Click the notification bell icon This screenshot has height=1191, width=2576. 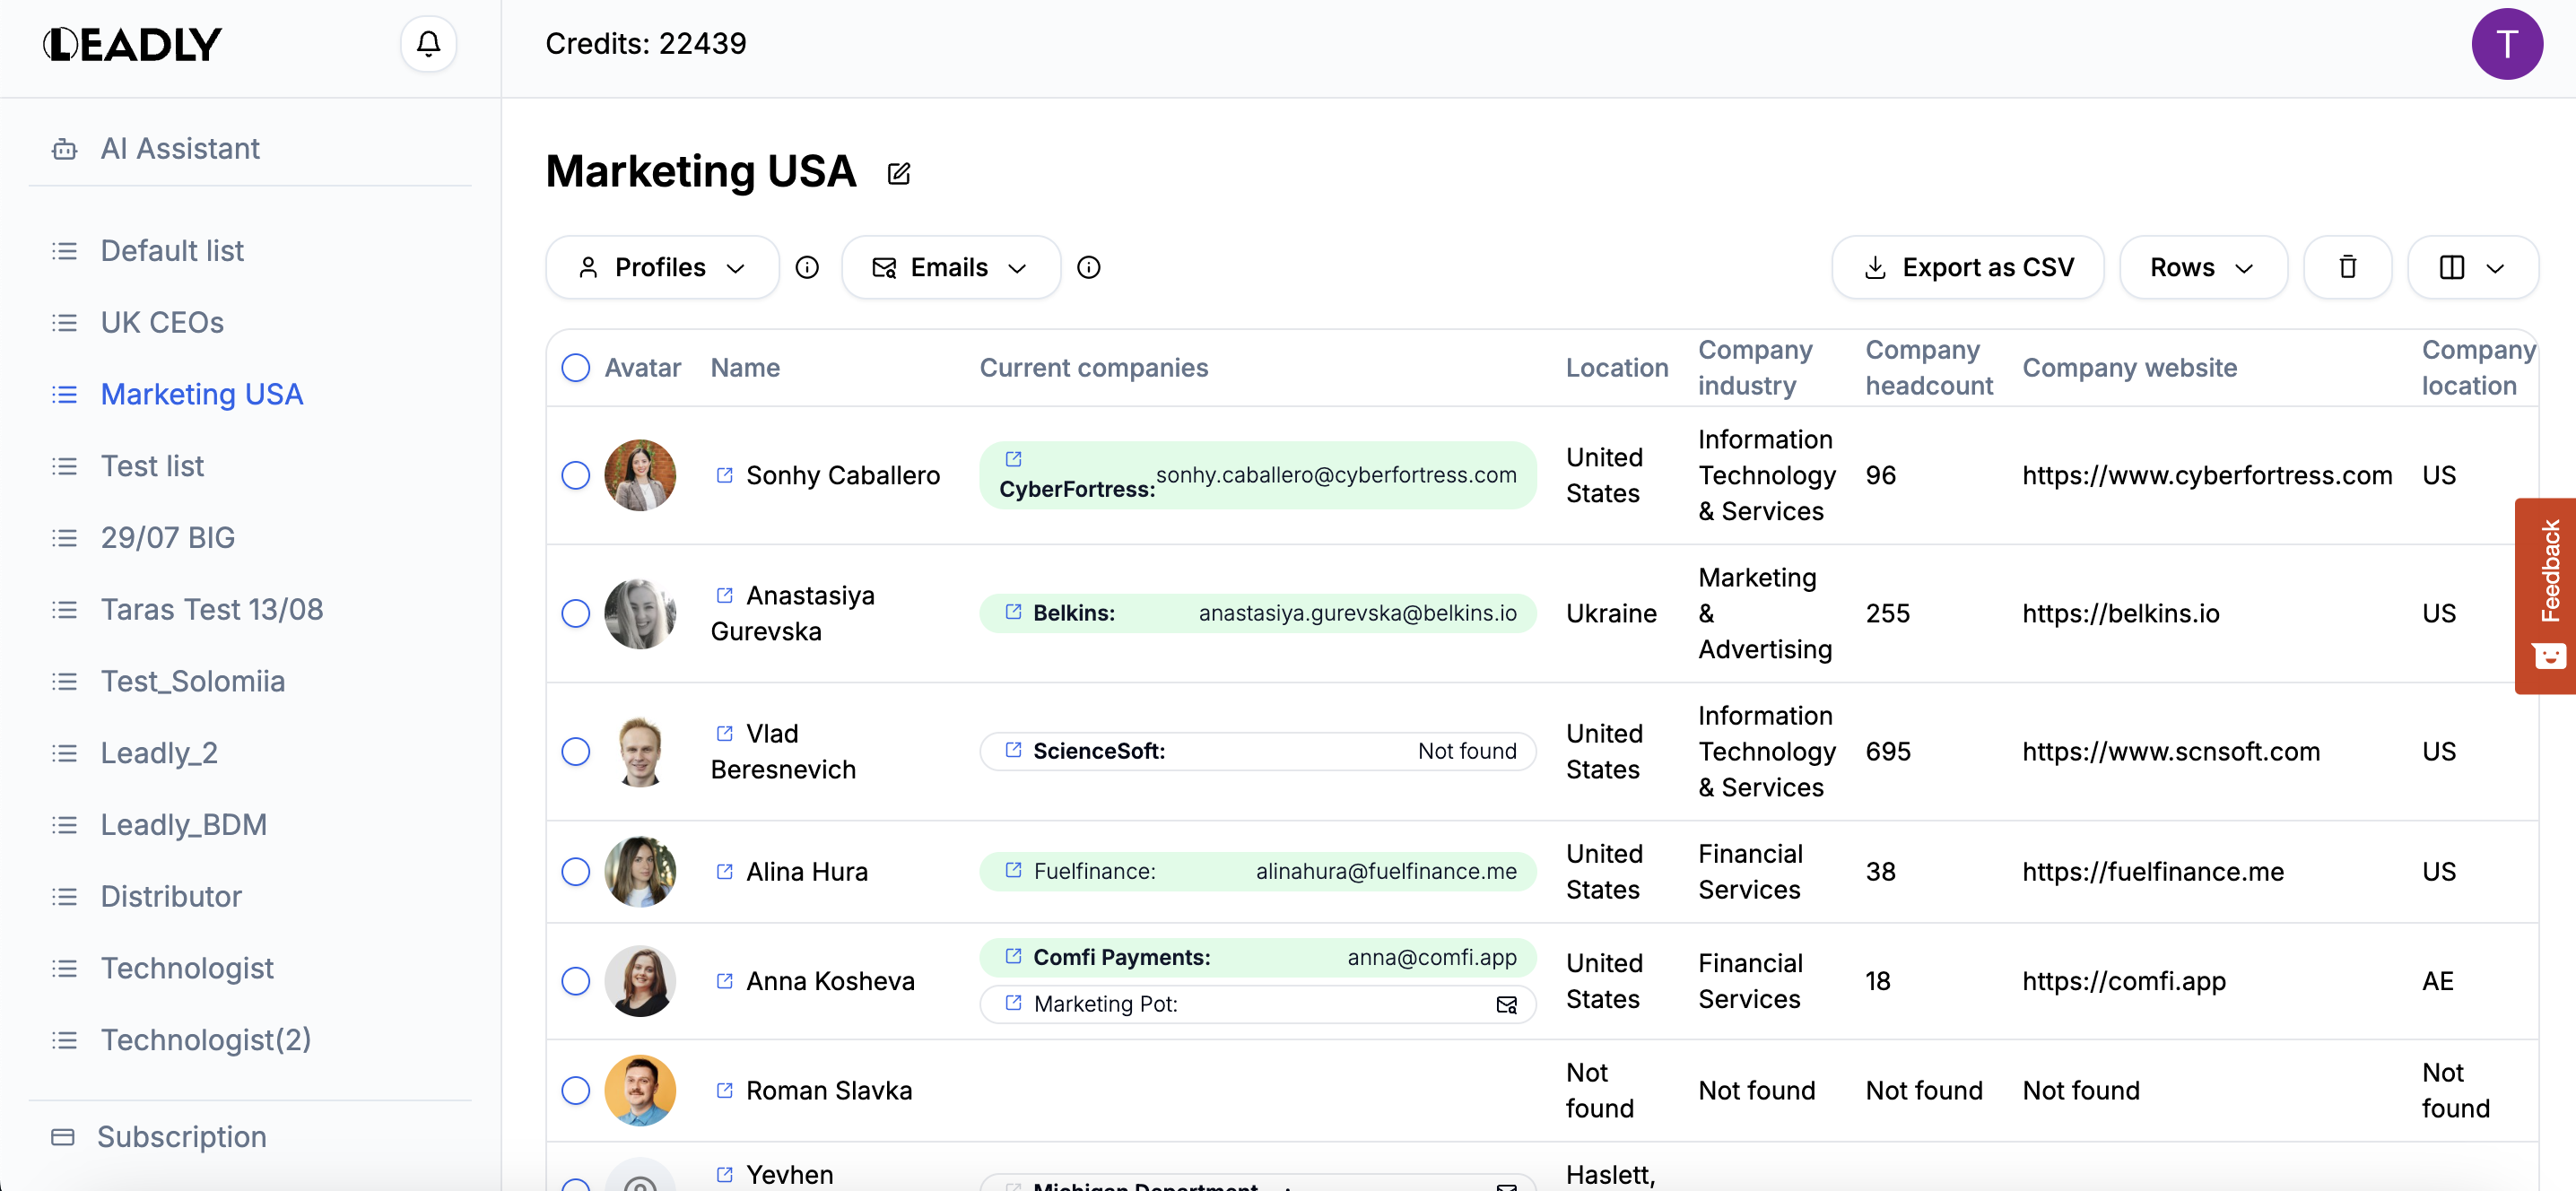[x=428, y=44]
